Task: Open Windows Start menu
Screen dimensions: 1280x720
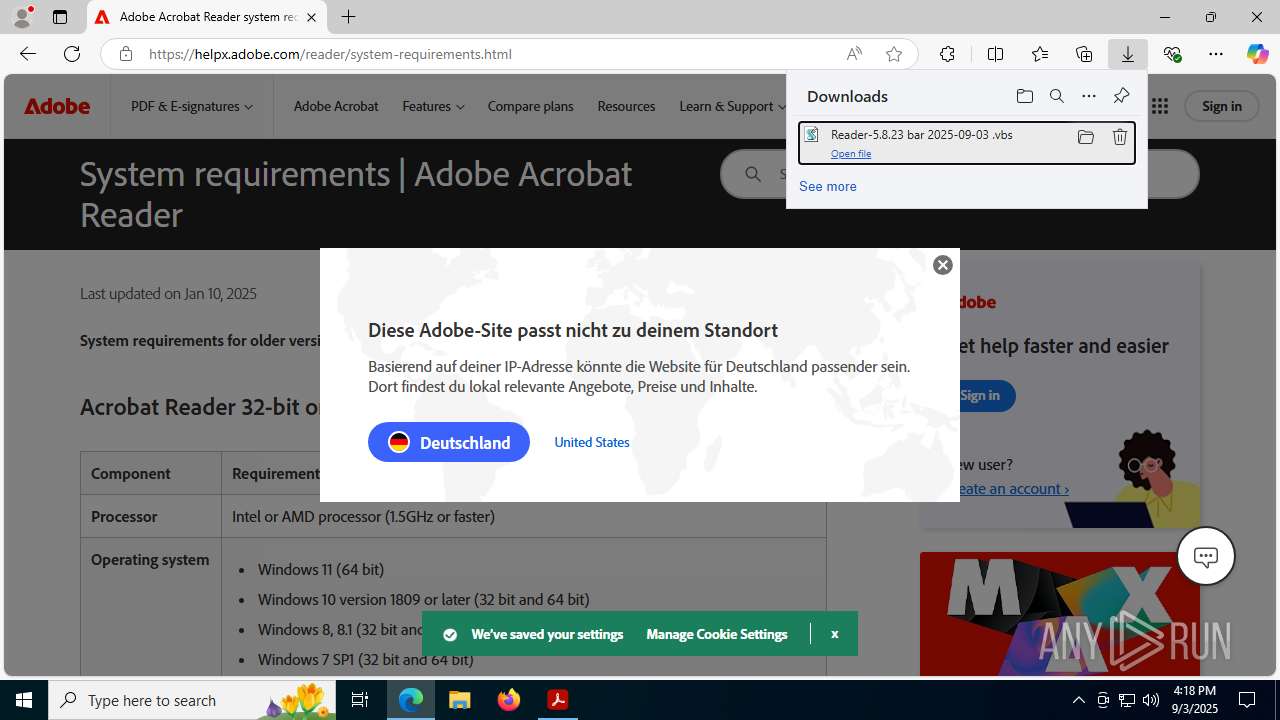Action: [x=24, y=700]
